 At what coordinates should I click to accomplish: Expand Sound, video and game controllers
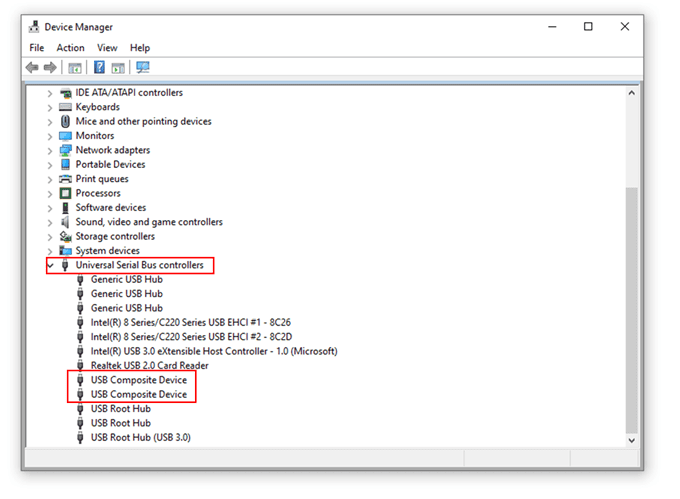[50, 222]
